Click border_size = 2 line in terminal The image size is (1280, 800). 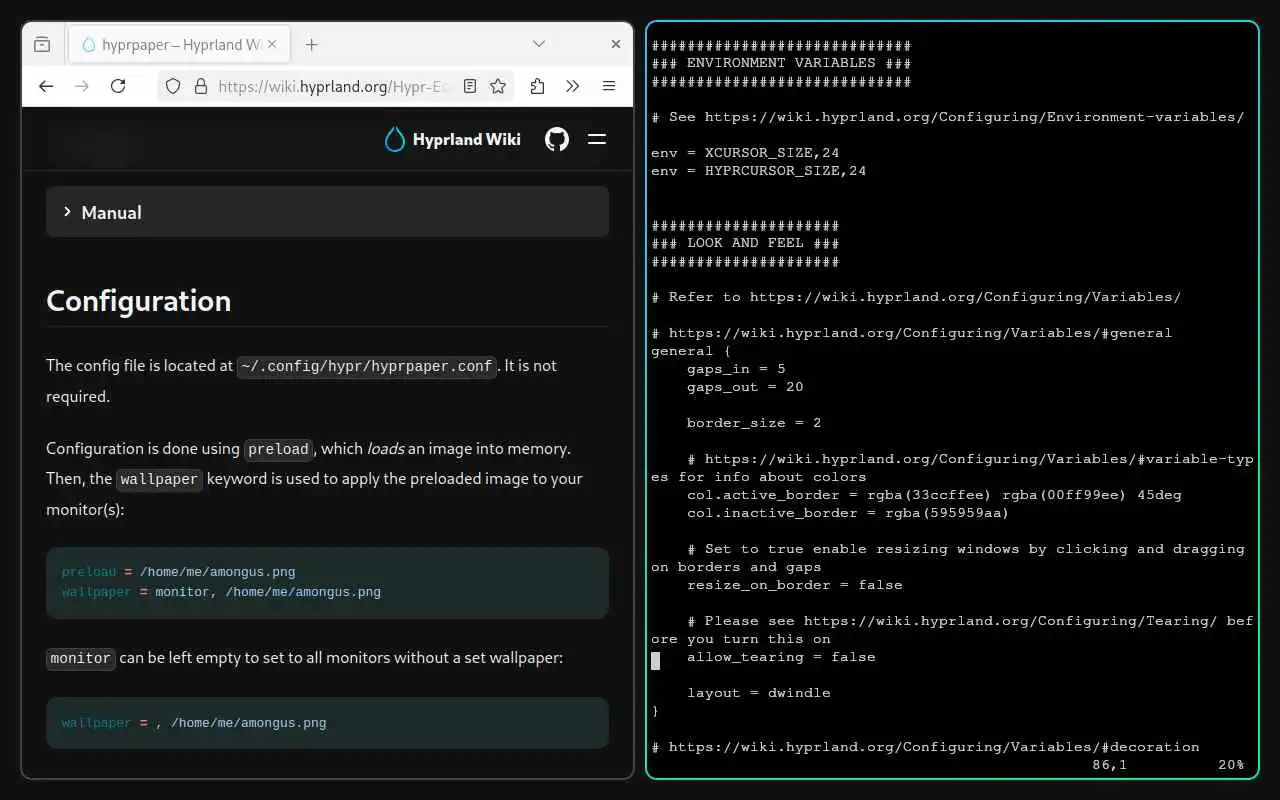point(754,423)
